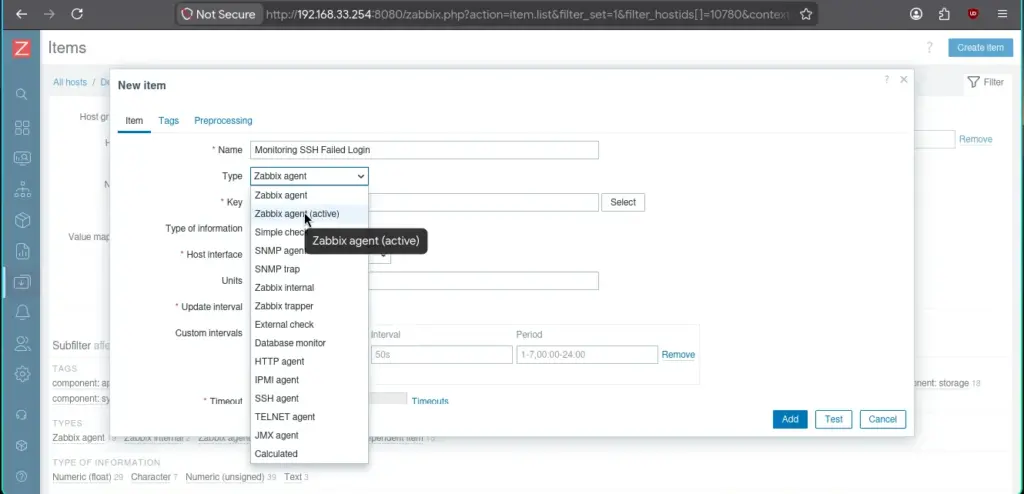Switch to the Item tab
The width and height of the screenshot is (1024, 494).
(134, 120)
